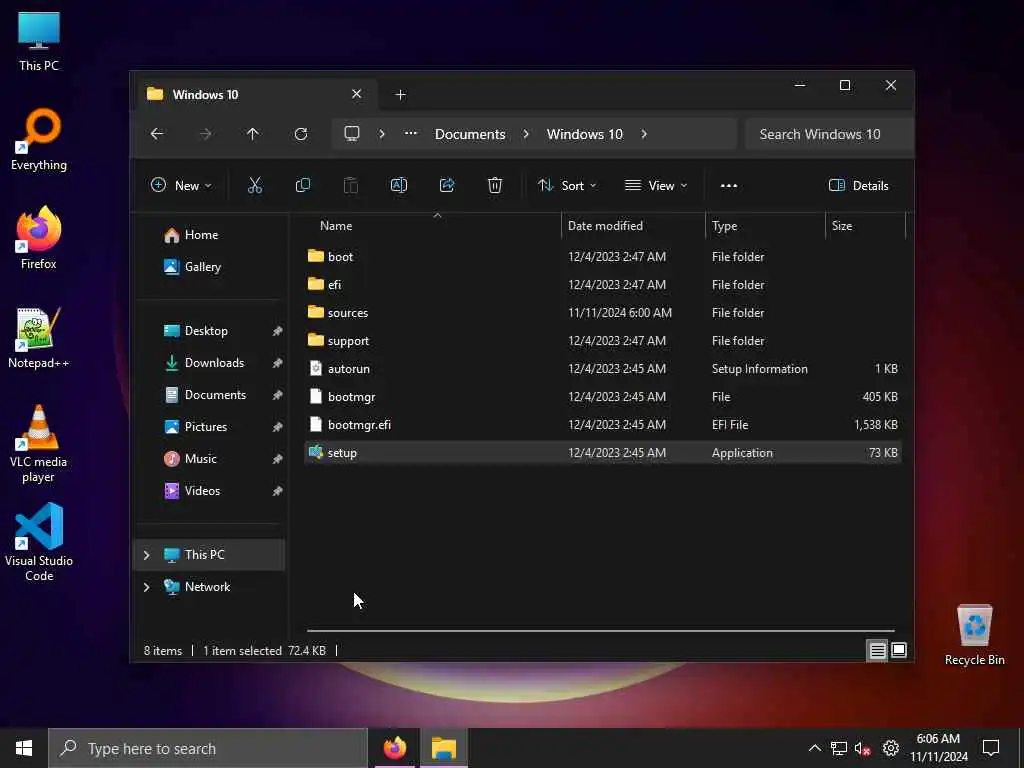Click chevron after Documents breadcrumb
The width and height of the screenshot is (1024, 768).
coord(526,134)
